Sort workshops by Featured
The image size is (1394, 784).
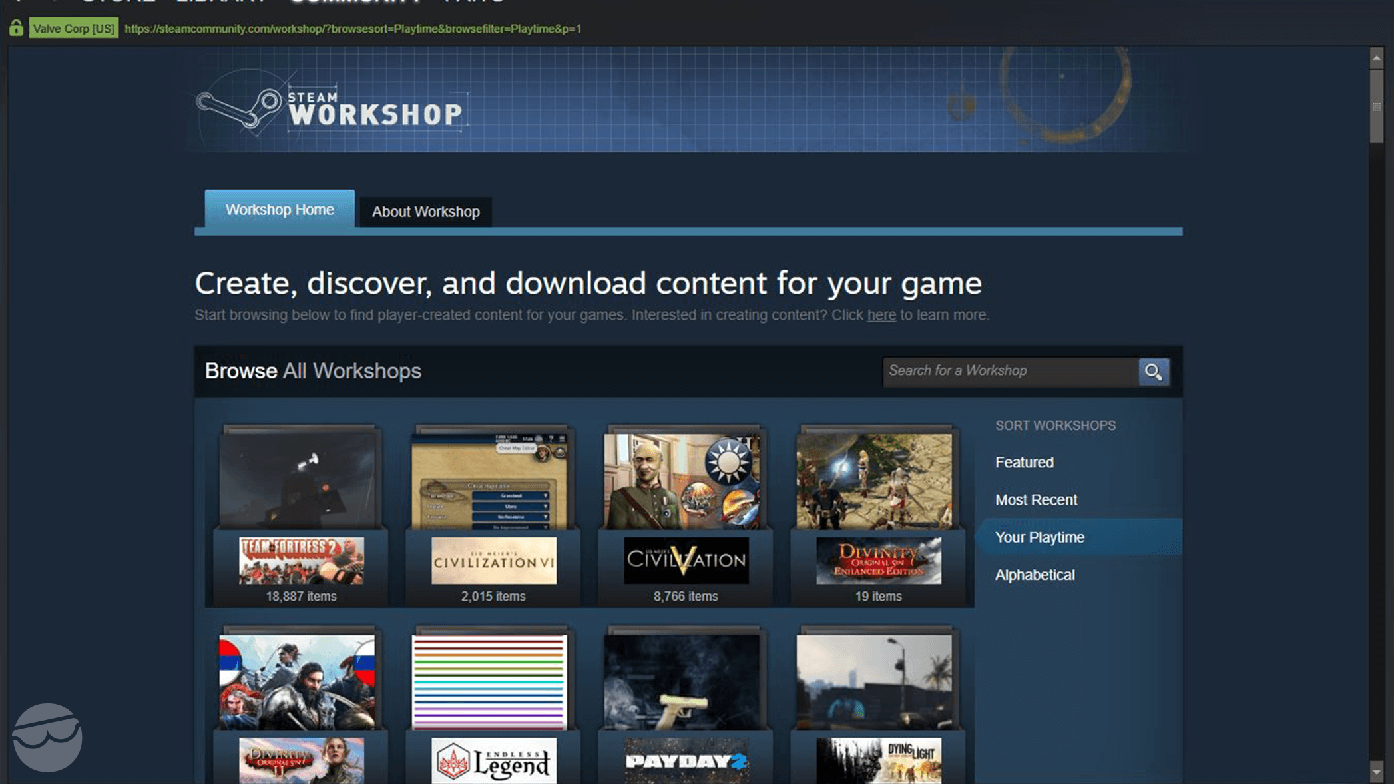pyautogui.click(x=1024, y=462)
